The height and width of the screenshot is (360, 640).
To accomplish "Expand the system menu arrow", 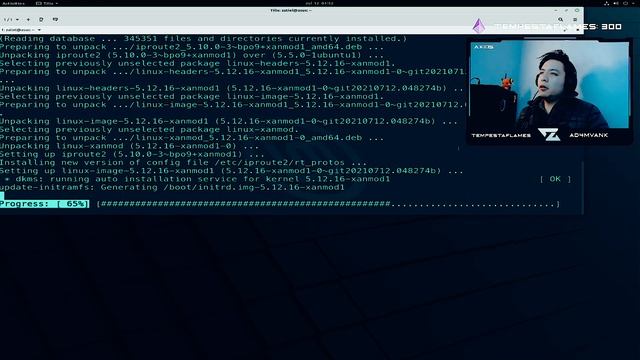I will click(x=633, y=3).
